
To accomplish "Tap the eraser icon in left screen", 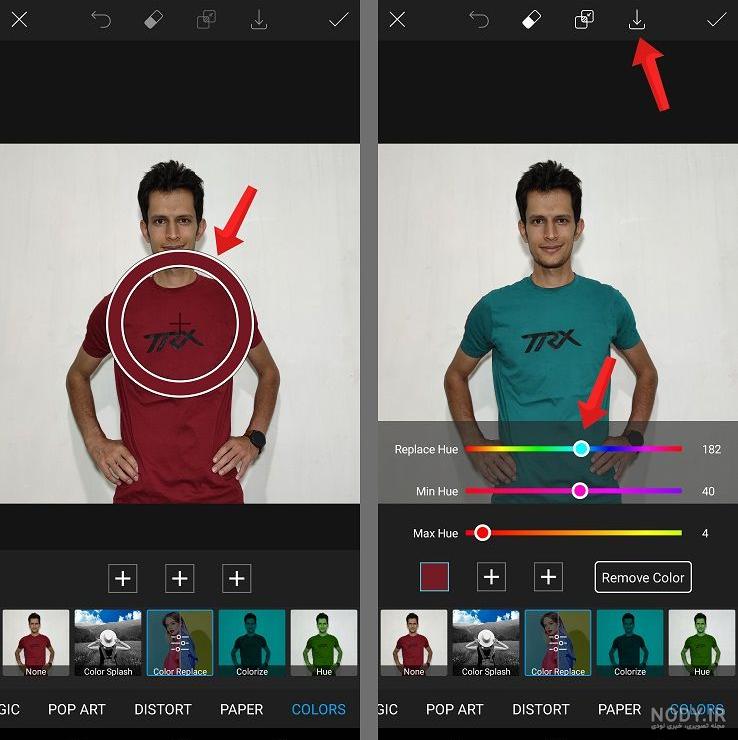I will coord(153,20).
